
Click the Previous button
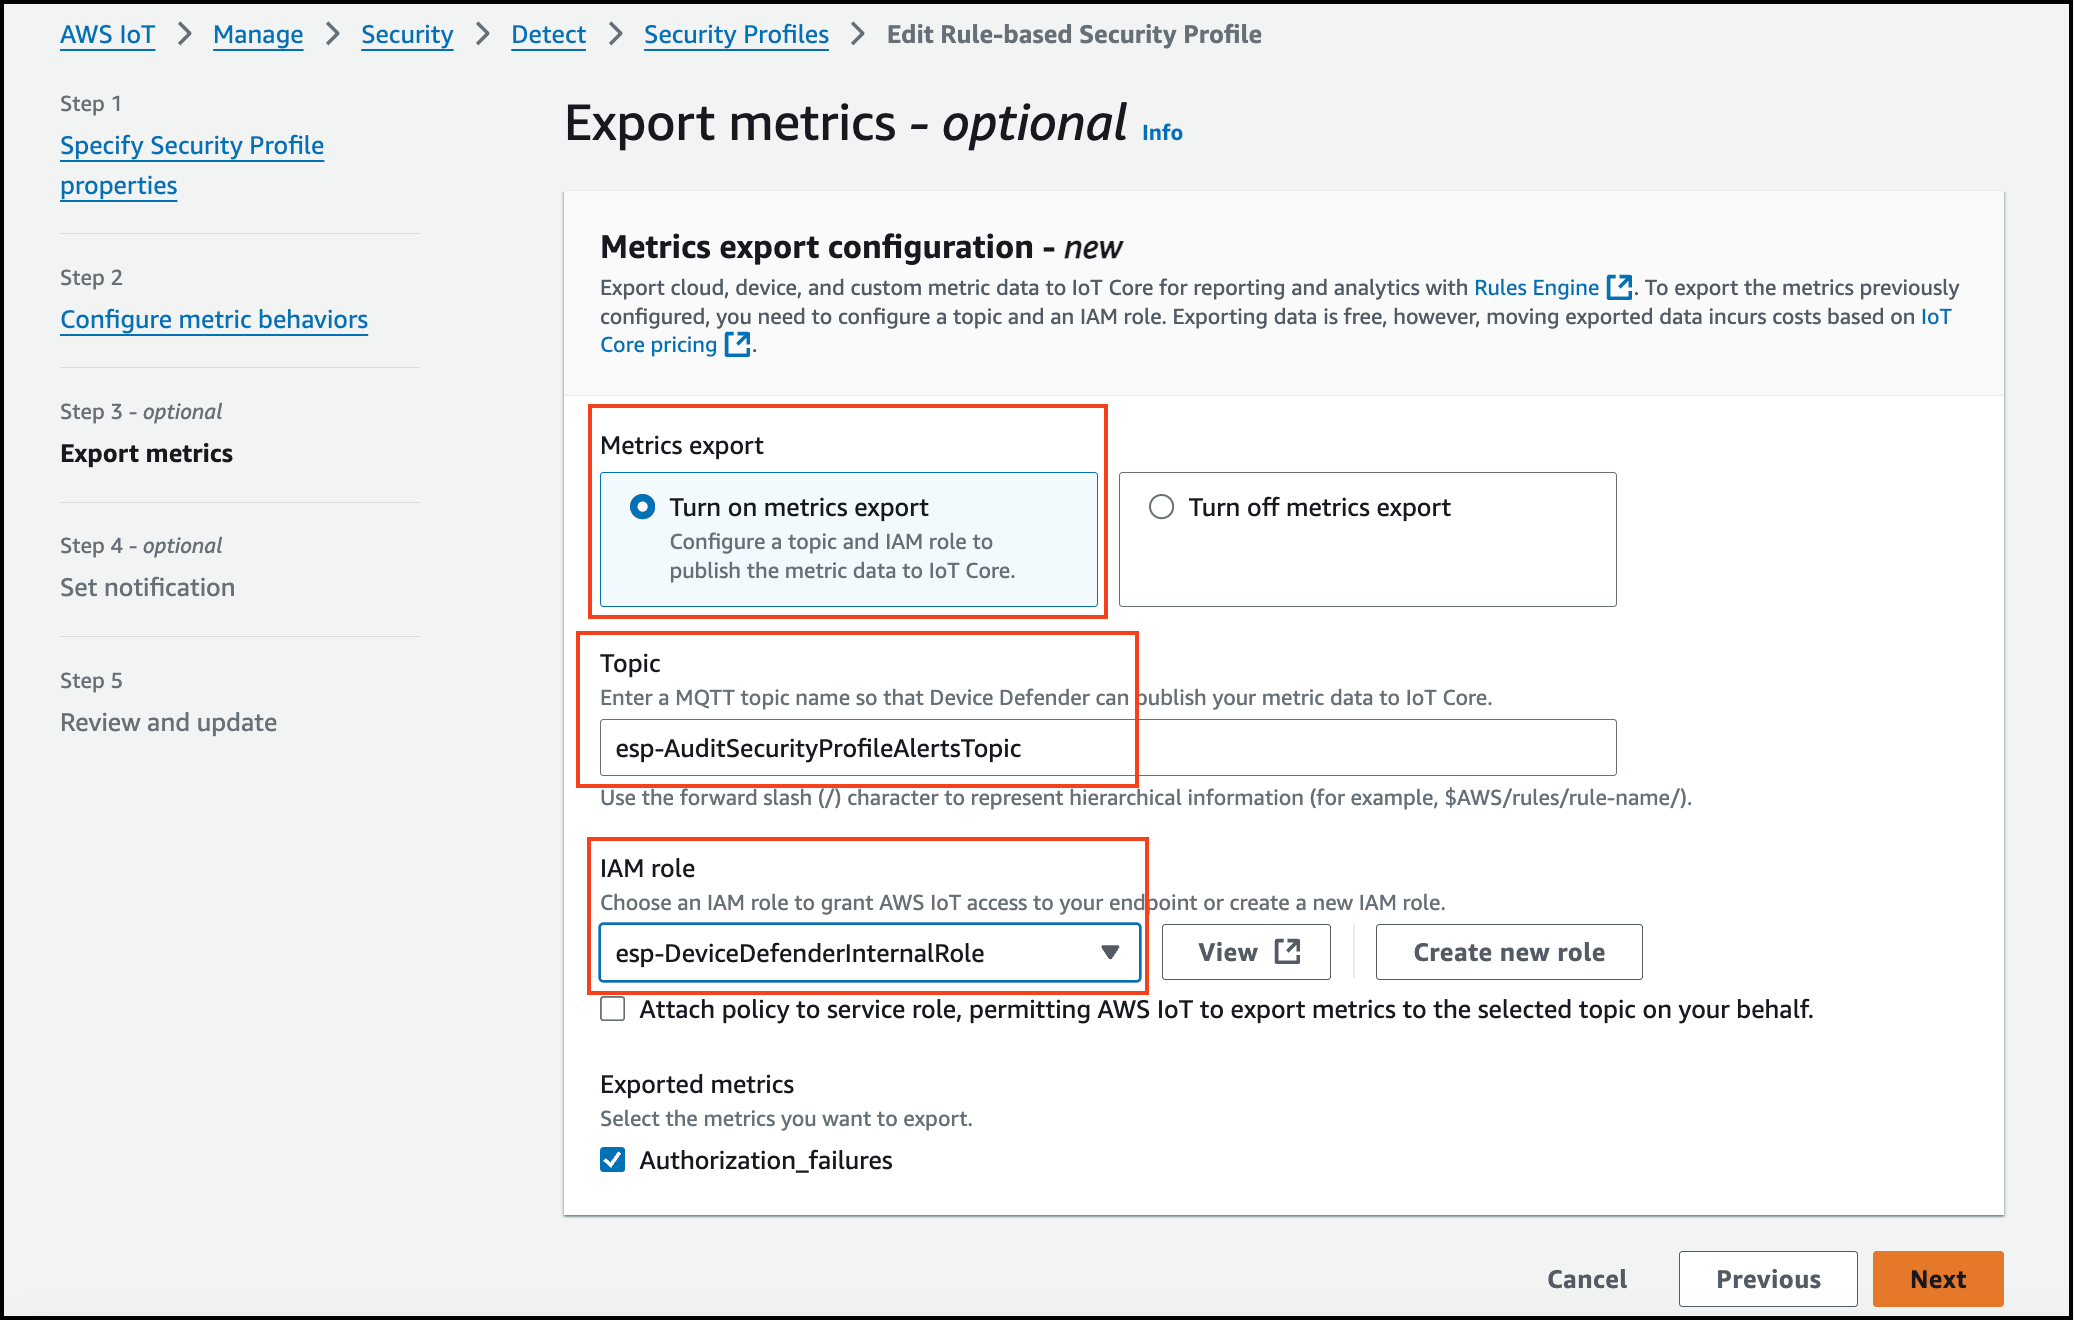click(1767, 1279)
